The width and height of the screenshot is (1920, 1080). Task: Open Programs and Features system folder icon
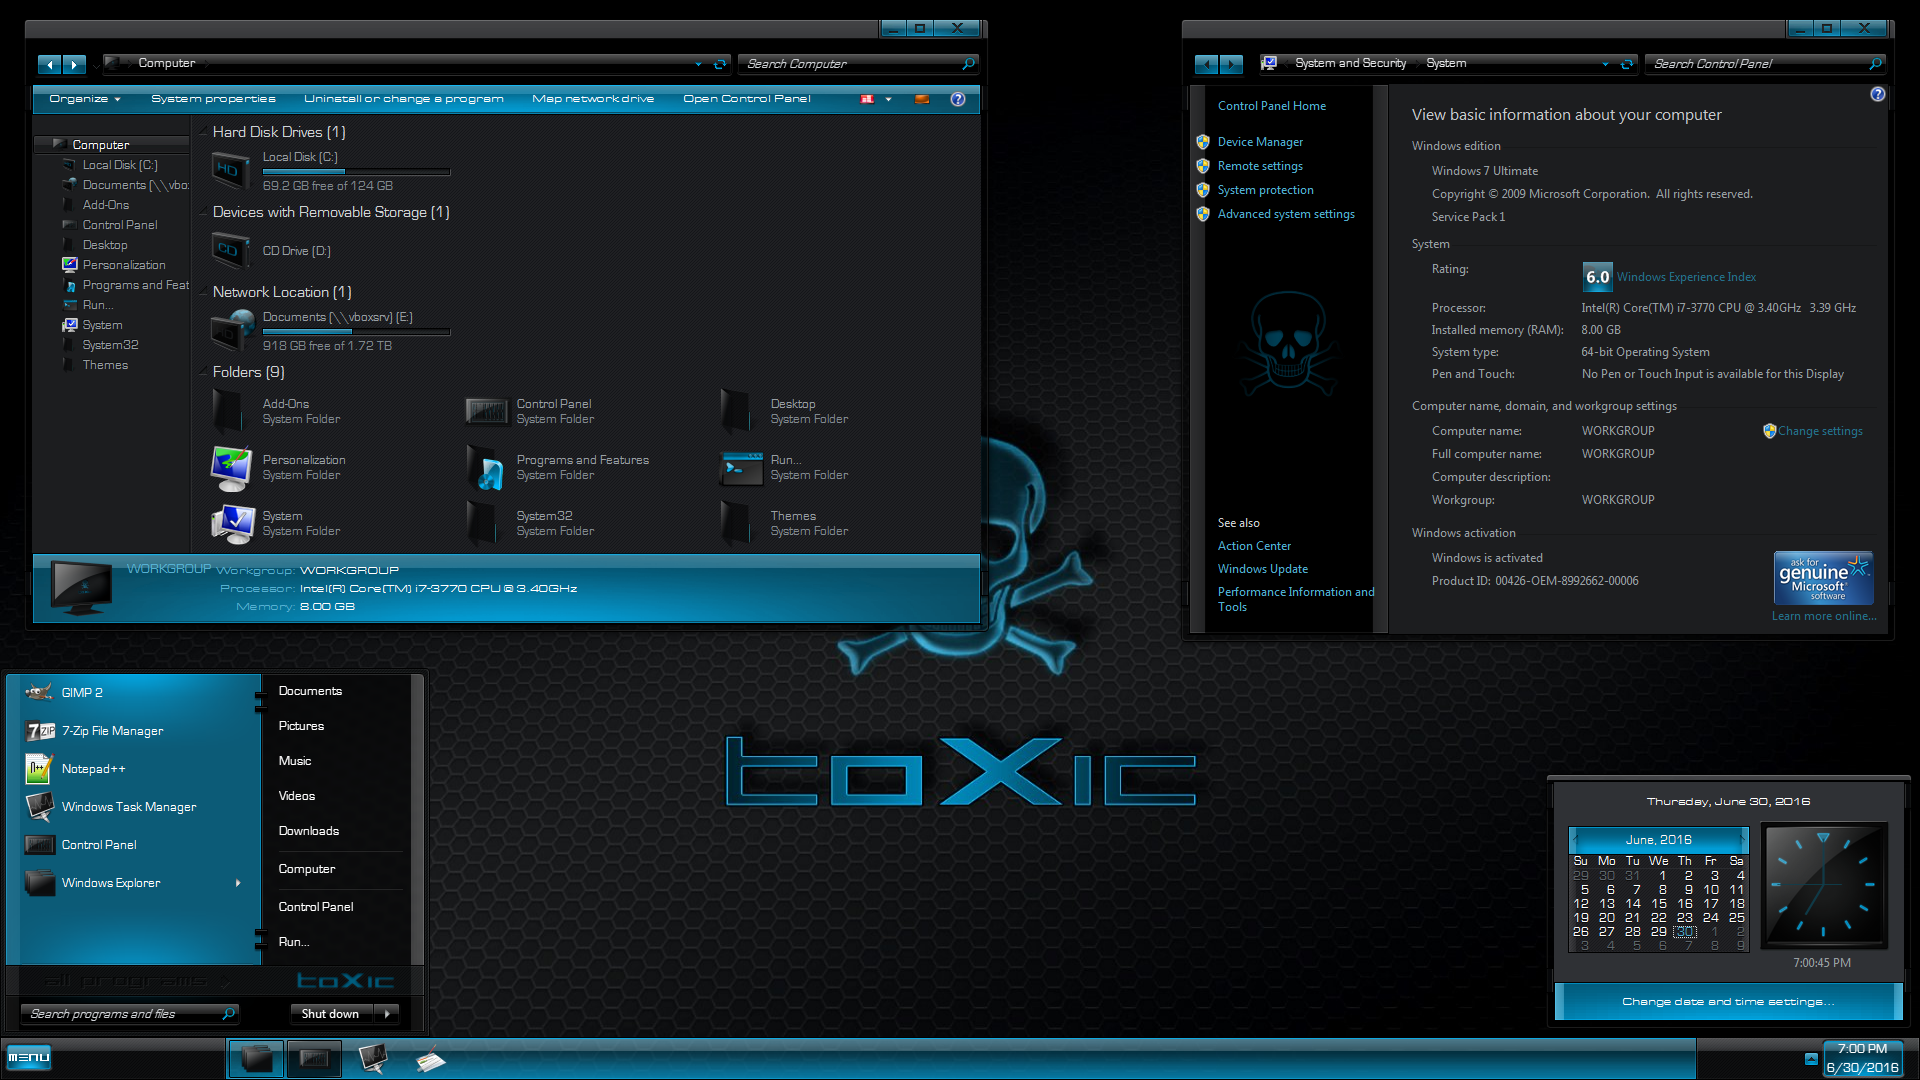click(486, 468)
